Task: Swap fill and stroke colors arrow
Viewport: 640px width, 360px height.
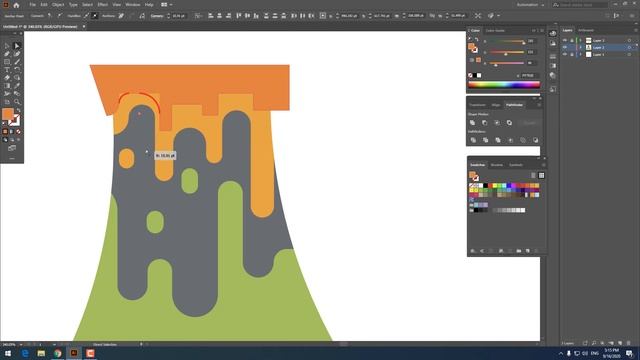Action: [x=18, y=110]
